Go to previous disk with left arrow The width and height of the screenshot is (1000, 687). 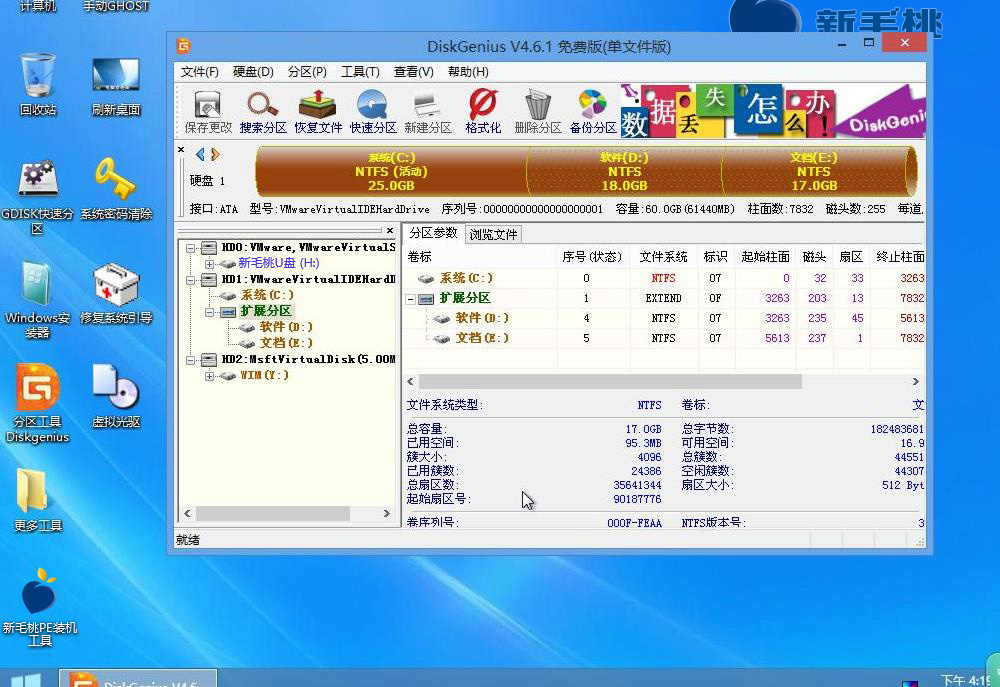[x=200, y=154]
